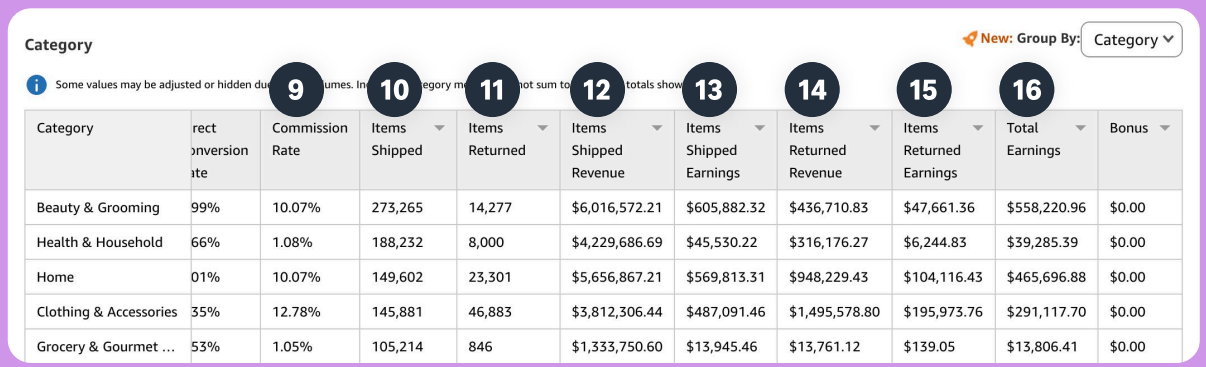The height and width of the screenshot is (367, 1206).
Task: Click the $569,813.31 shipped earnings cell
Action: click(x=725, y=277)
